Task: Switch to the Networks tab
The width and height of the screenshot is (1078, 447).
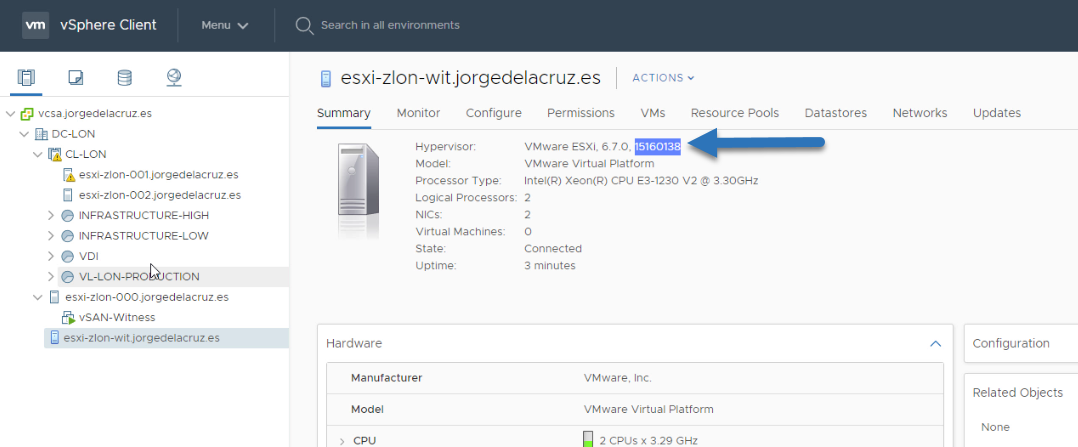Action: pos(920,113)
